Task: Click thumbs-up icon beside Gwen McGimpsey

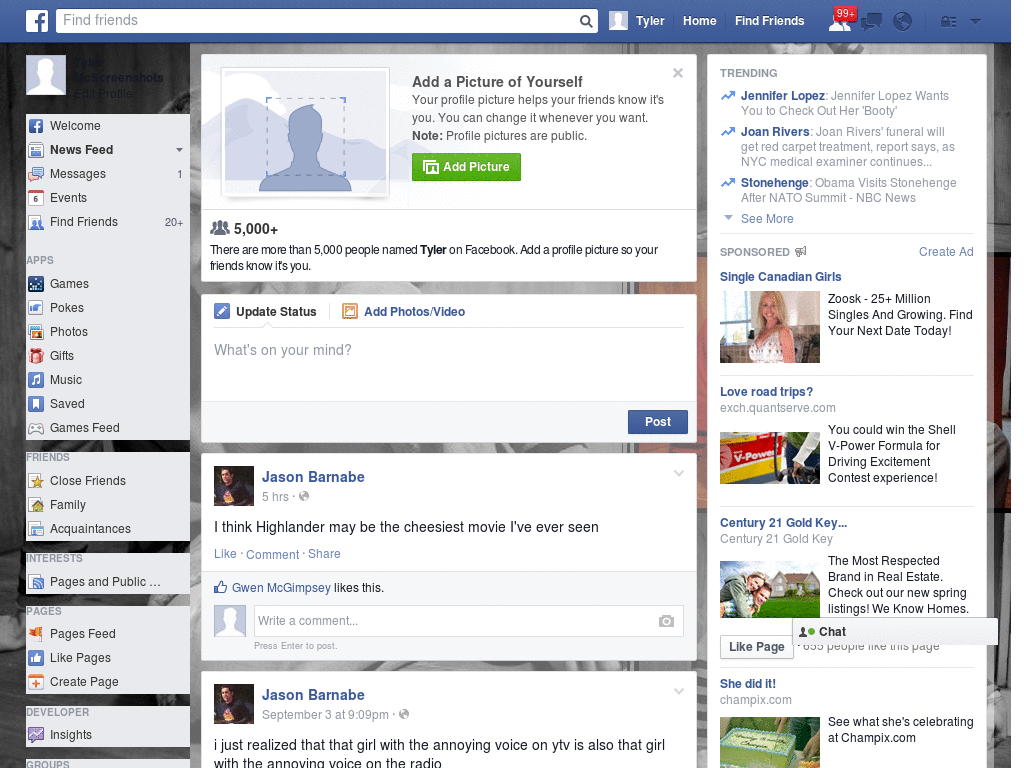Action: click(x=221, y=587)
